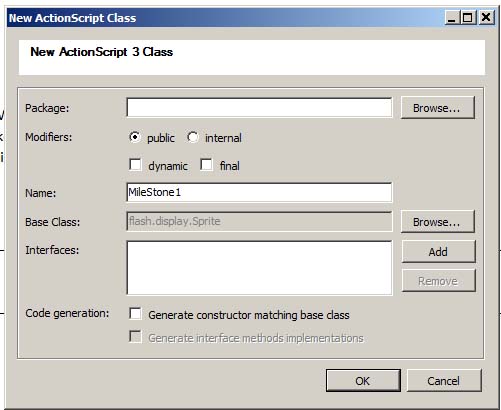
Task: Click the Interfaces list box
Action: click(x=259, y=268)
